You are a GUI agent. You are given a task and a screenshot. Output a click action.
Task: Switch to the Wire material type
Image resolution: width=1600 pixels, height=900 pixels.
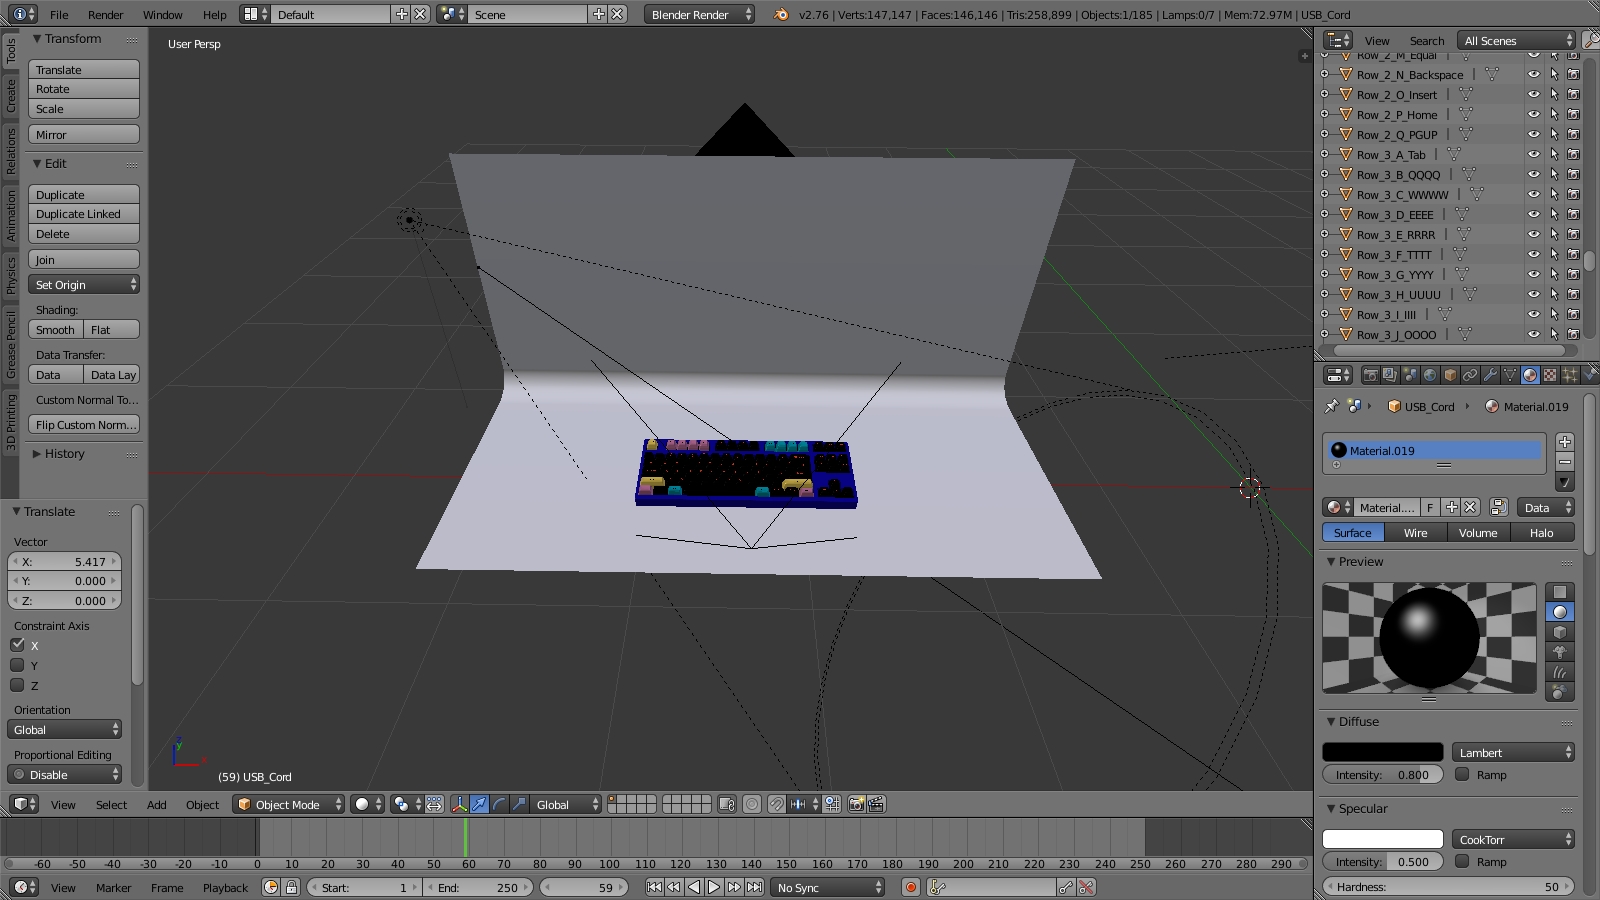tap(1415, 533)
